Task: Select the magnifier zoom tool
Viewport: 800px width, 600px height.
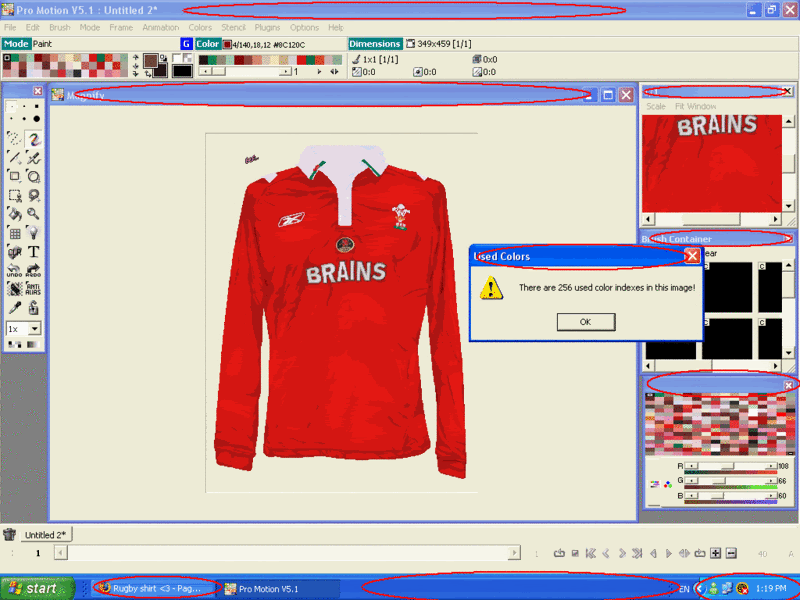Action: [33, 214]
